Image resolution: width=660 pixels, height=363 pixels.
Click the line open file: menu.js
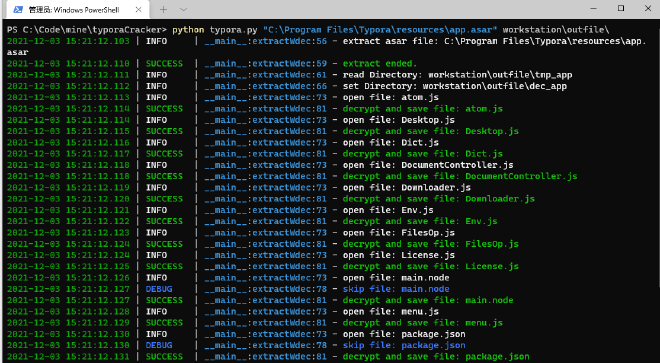click(391, 312)
